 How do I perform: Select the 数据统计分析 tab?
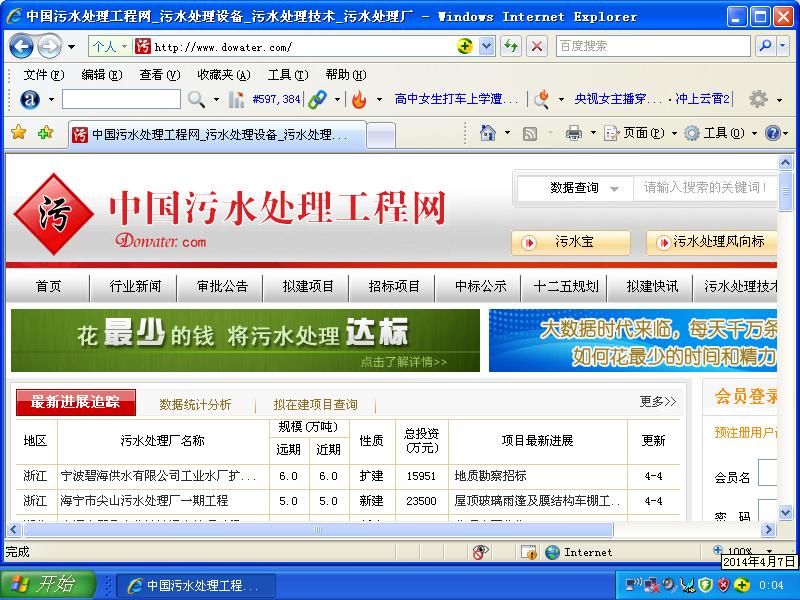tap(195, 405)
